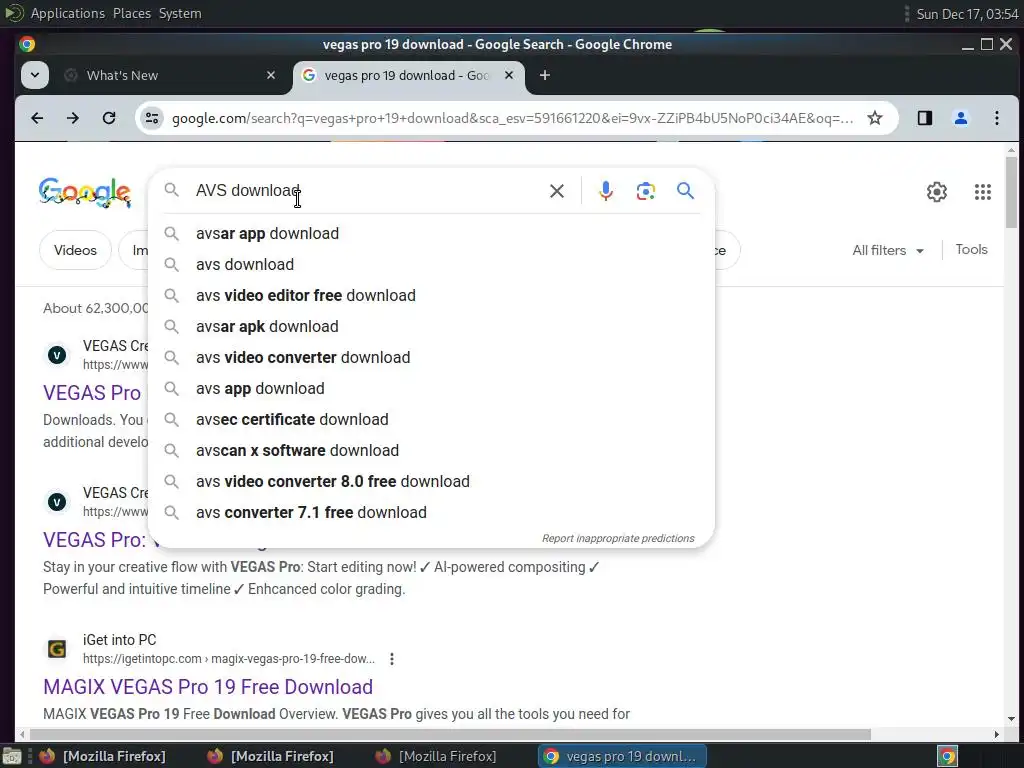Click the Tools button

pyautogui.click(x=971, y=249)
